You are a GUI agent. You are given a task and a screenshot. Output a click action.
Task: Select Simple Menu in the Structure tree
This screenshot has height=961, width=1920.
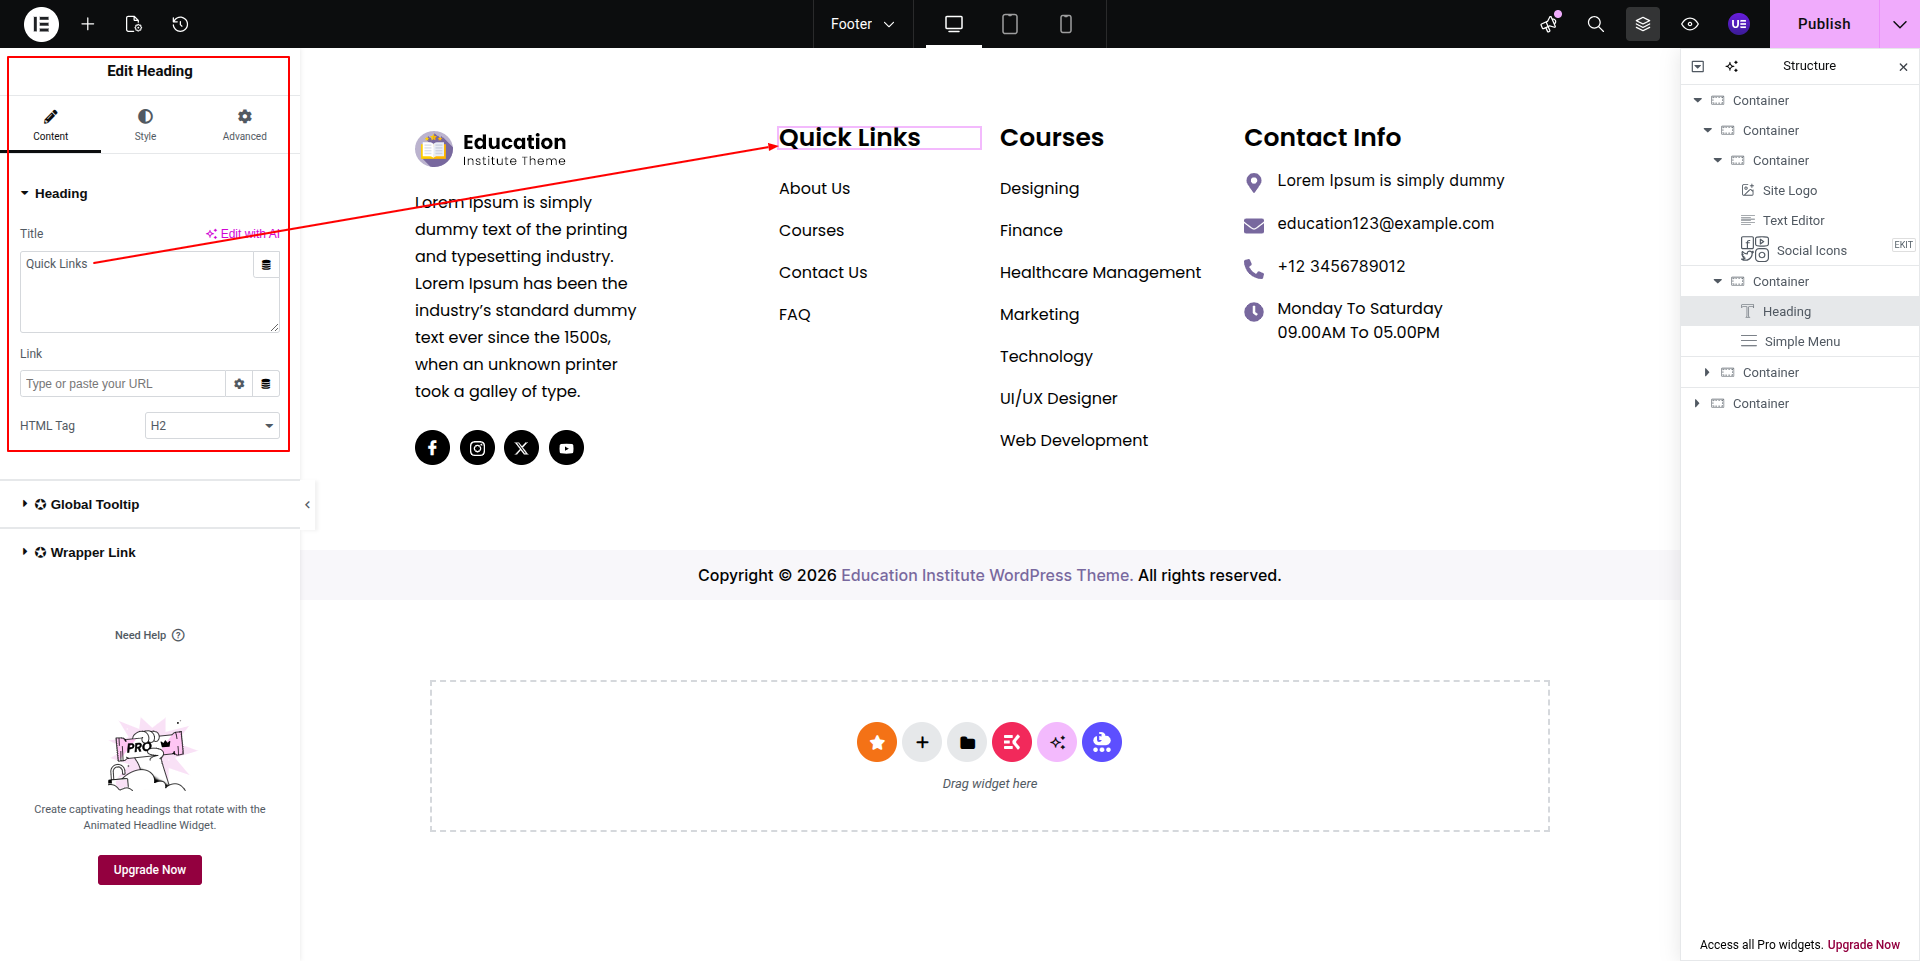point(1801,342)
